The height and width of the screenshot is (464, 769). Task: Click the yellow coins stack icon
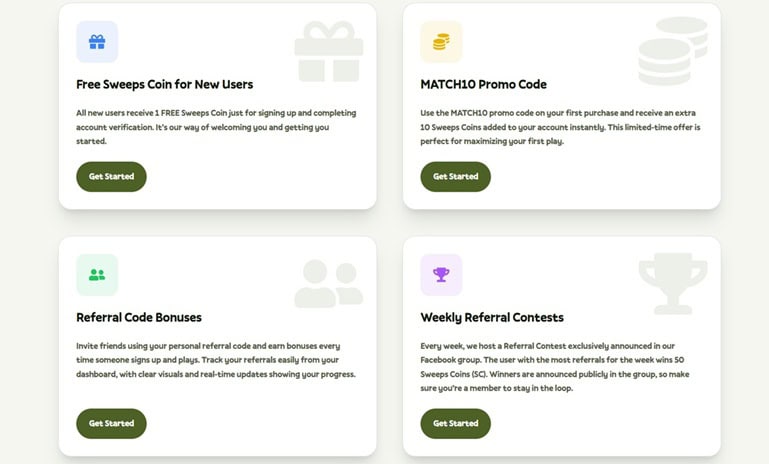441,42
